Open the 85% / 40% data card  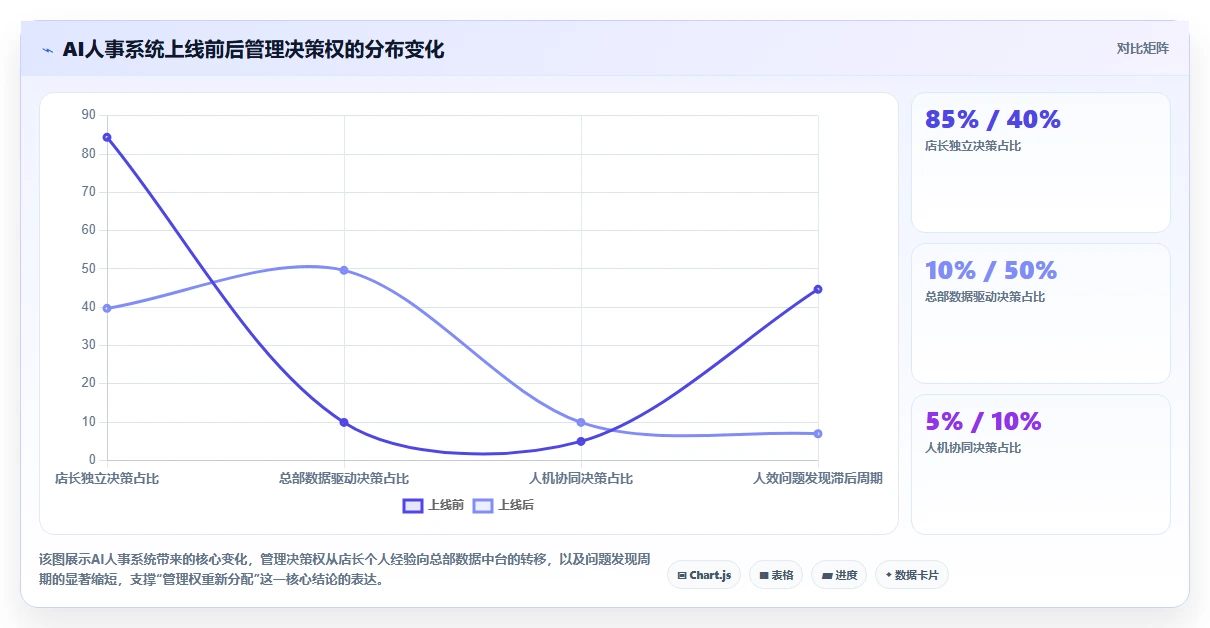1040,162
